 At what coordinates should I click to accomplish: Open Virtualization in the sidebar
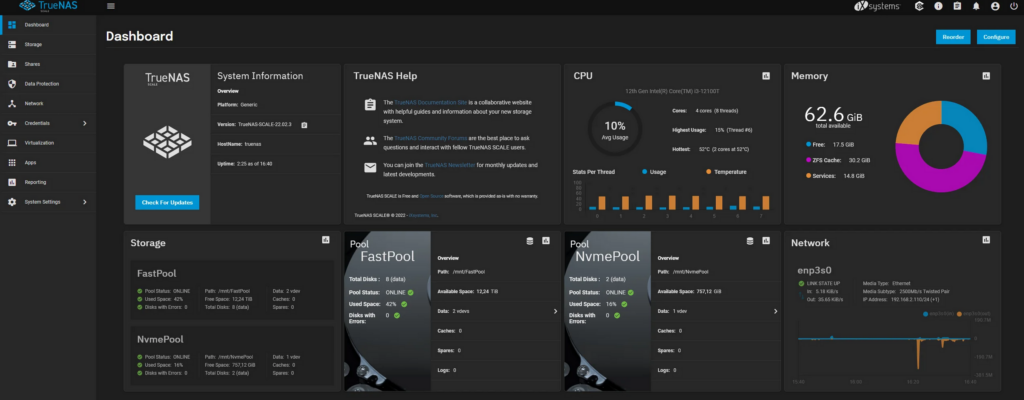click(x=48, y=142)
